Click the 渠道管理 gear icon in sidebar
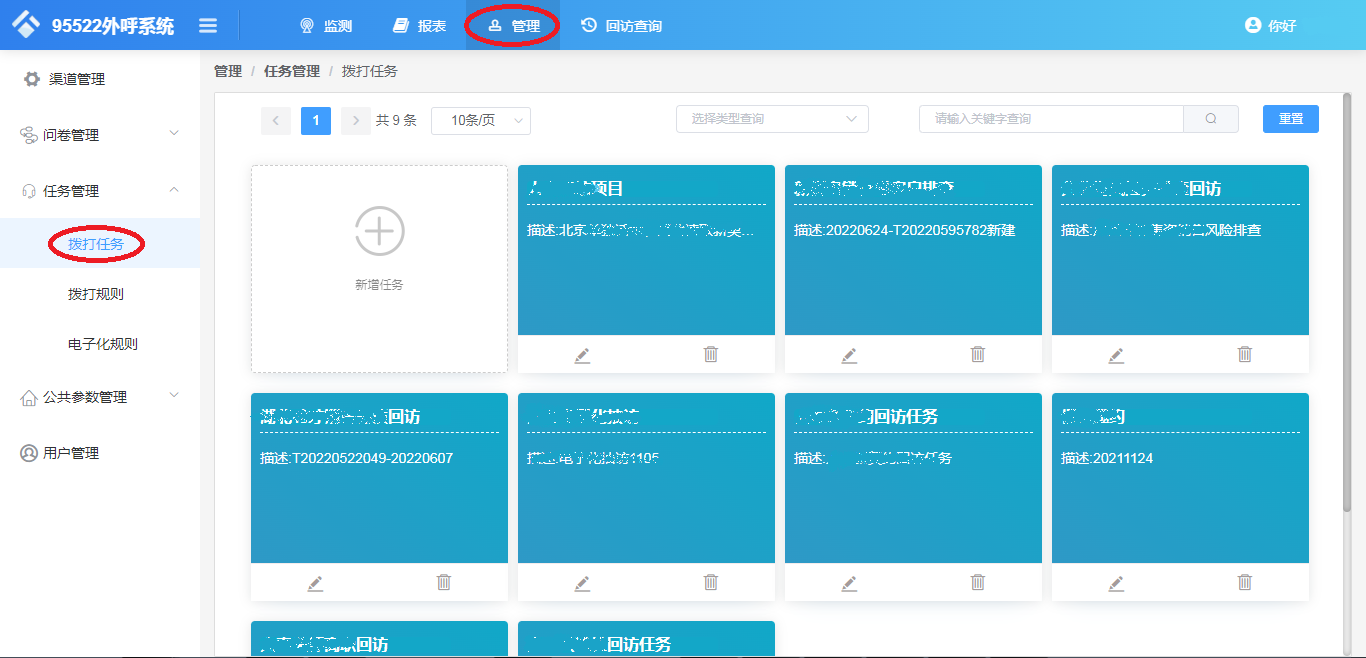Image resolution: width=1366 pixels, height=658 pixels. pos(31,79)
